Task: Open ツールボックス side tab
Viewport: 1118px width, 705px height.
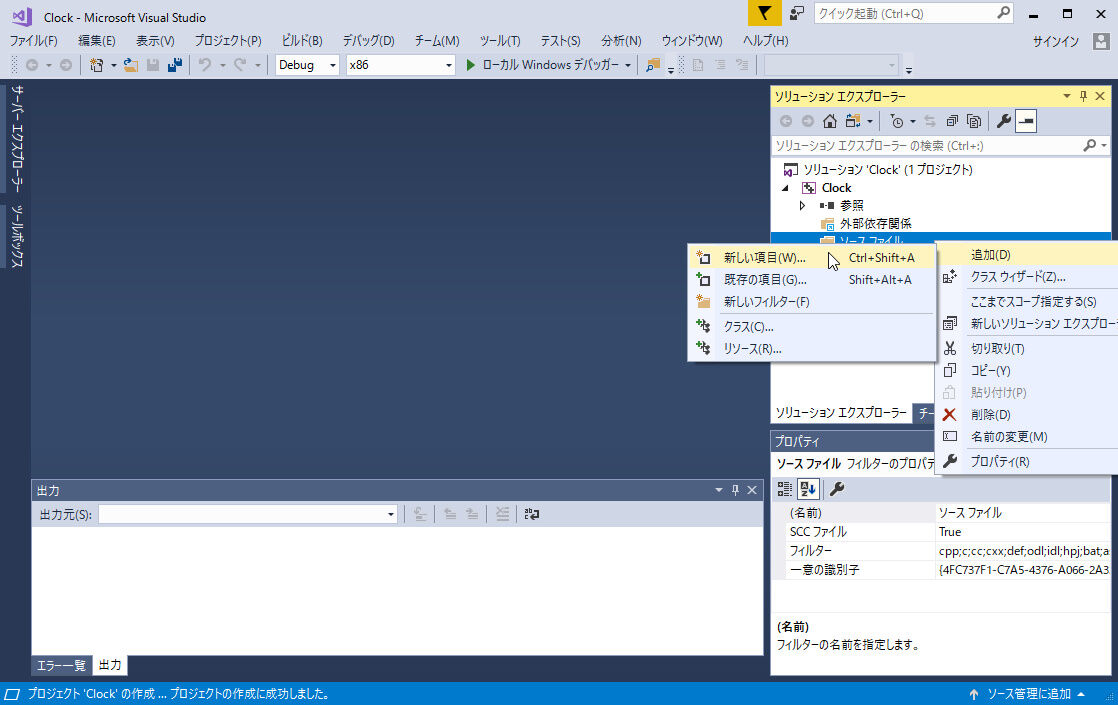Action: (x=17, y=236)
